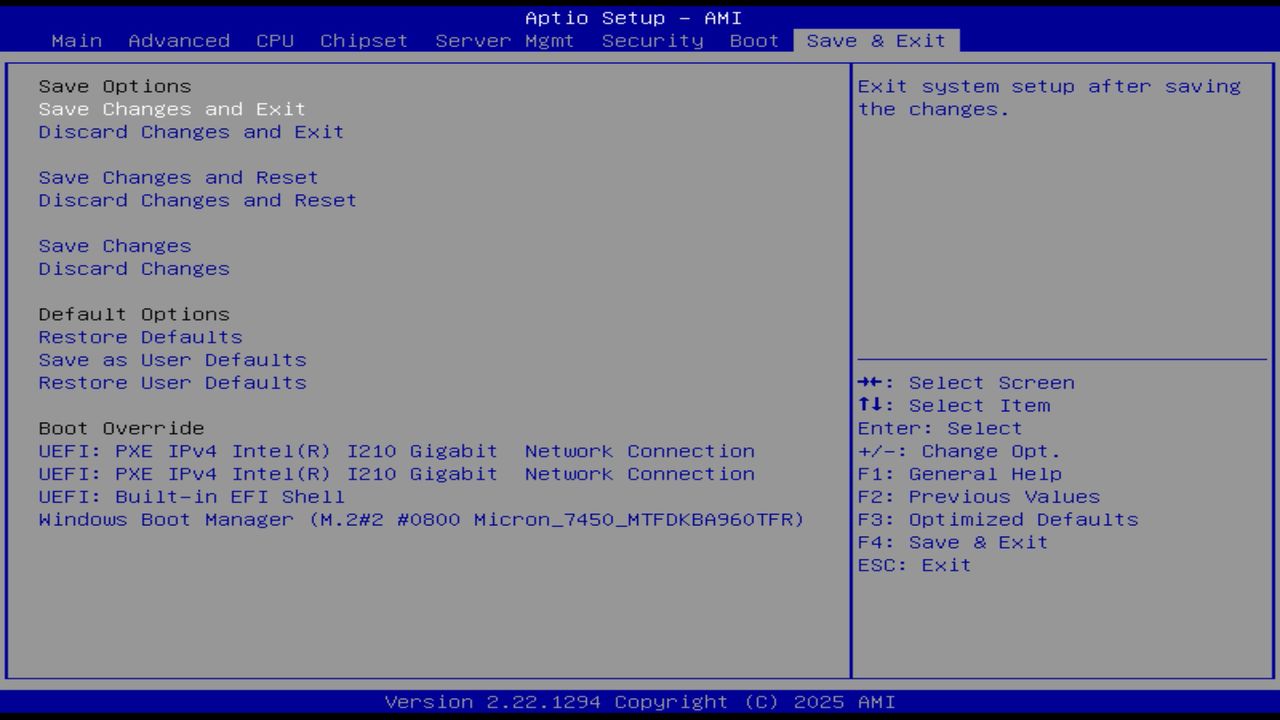This screenshot has width=1280, height=720.
Task: Choose Restore Defaults
Action: click(139, 336)
